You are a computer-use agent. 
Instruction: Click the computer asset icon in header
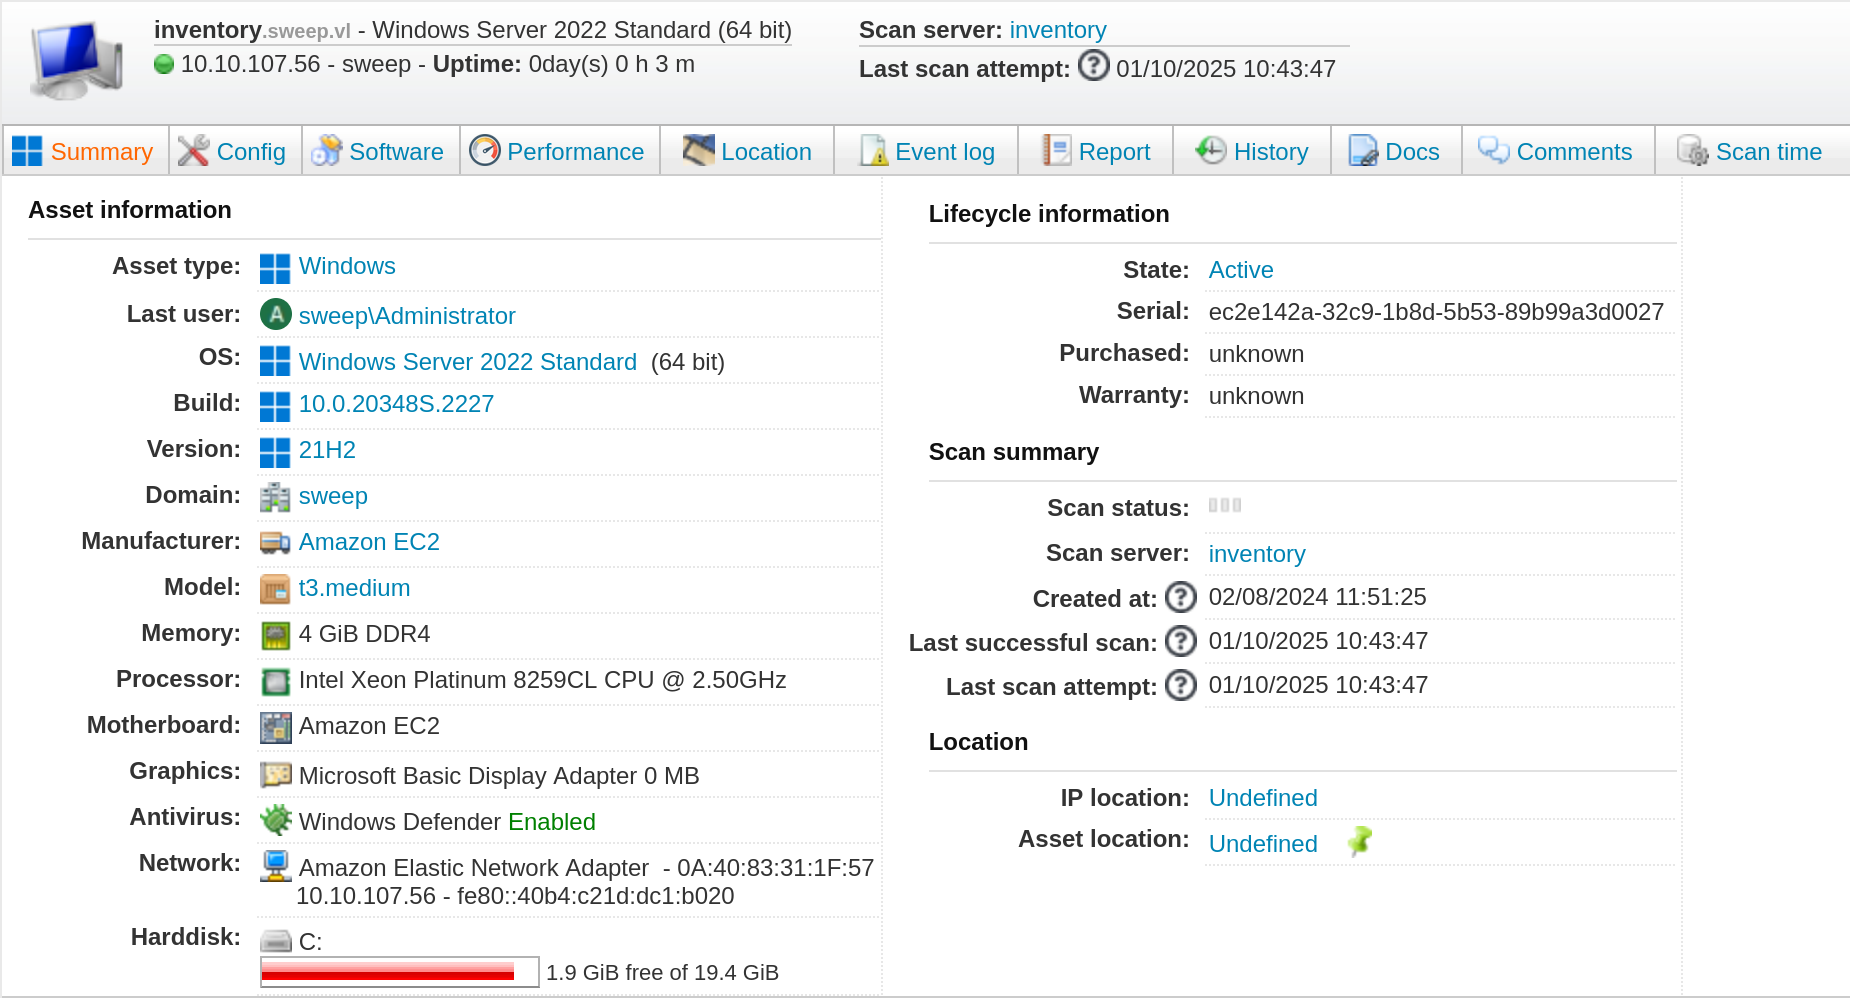point(76,60)
